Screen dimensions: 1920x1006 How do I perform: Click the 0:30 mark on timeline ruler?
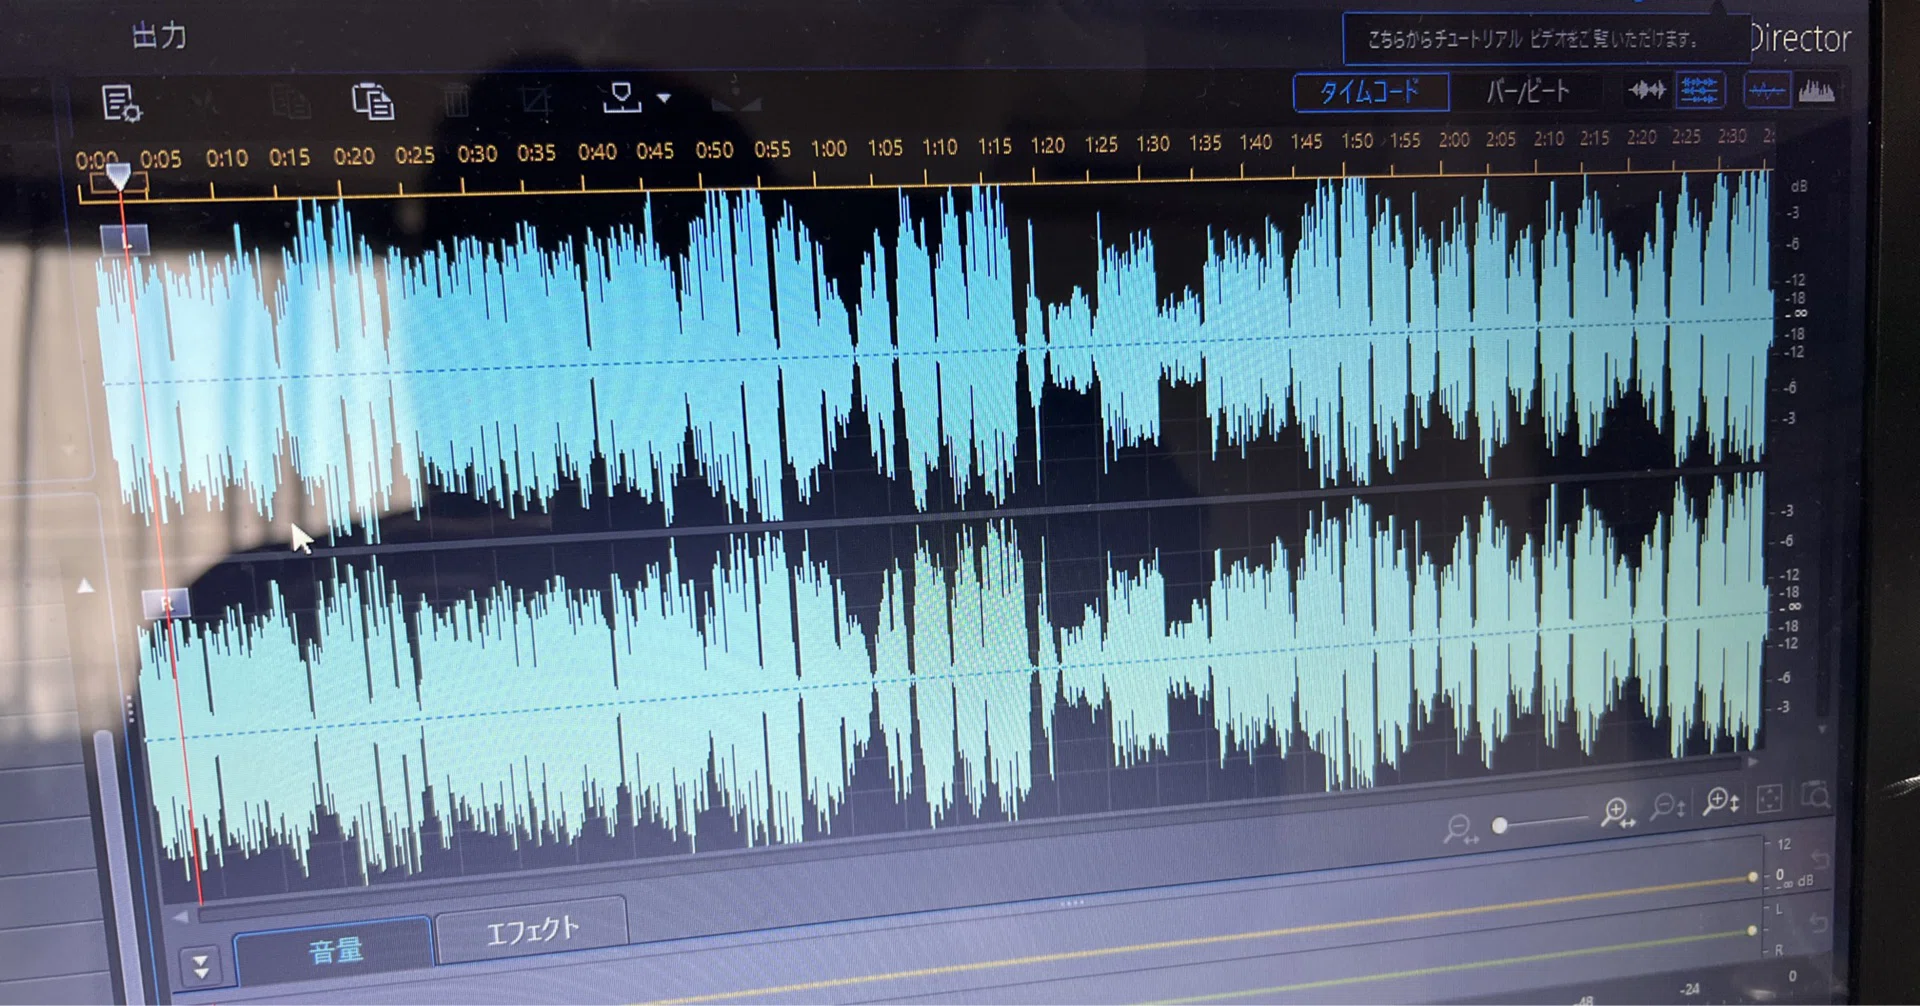click(x=477, y=154)
